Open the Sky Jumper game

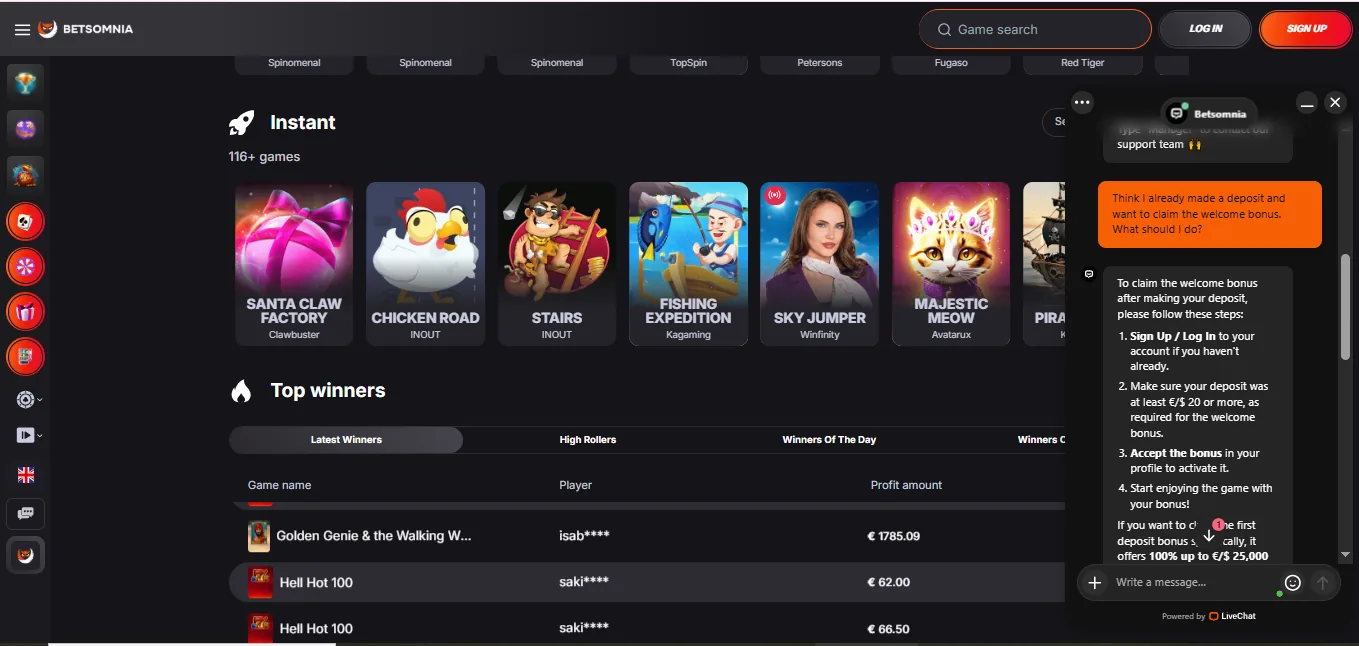(820, 264)
